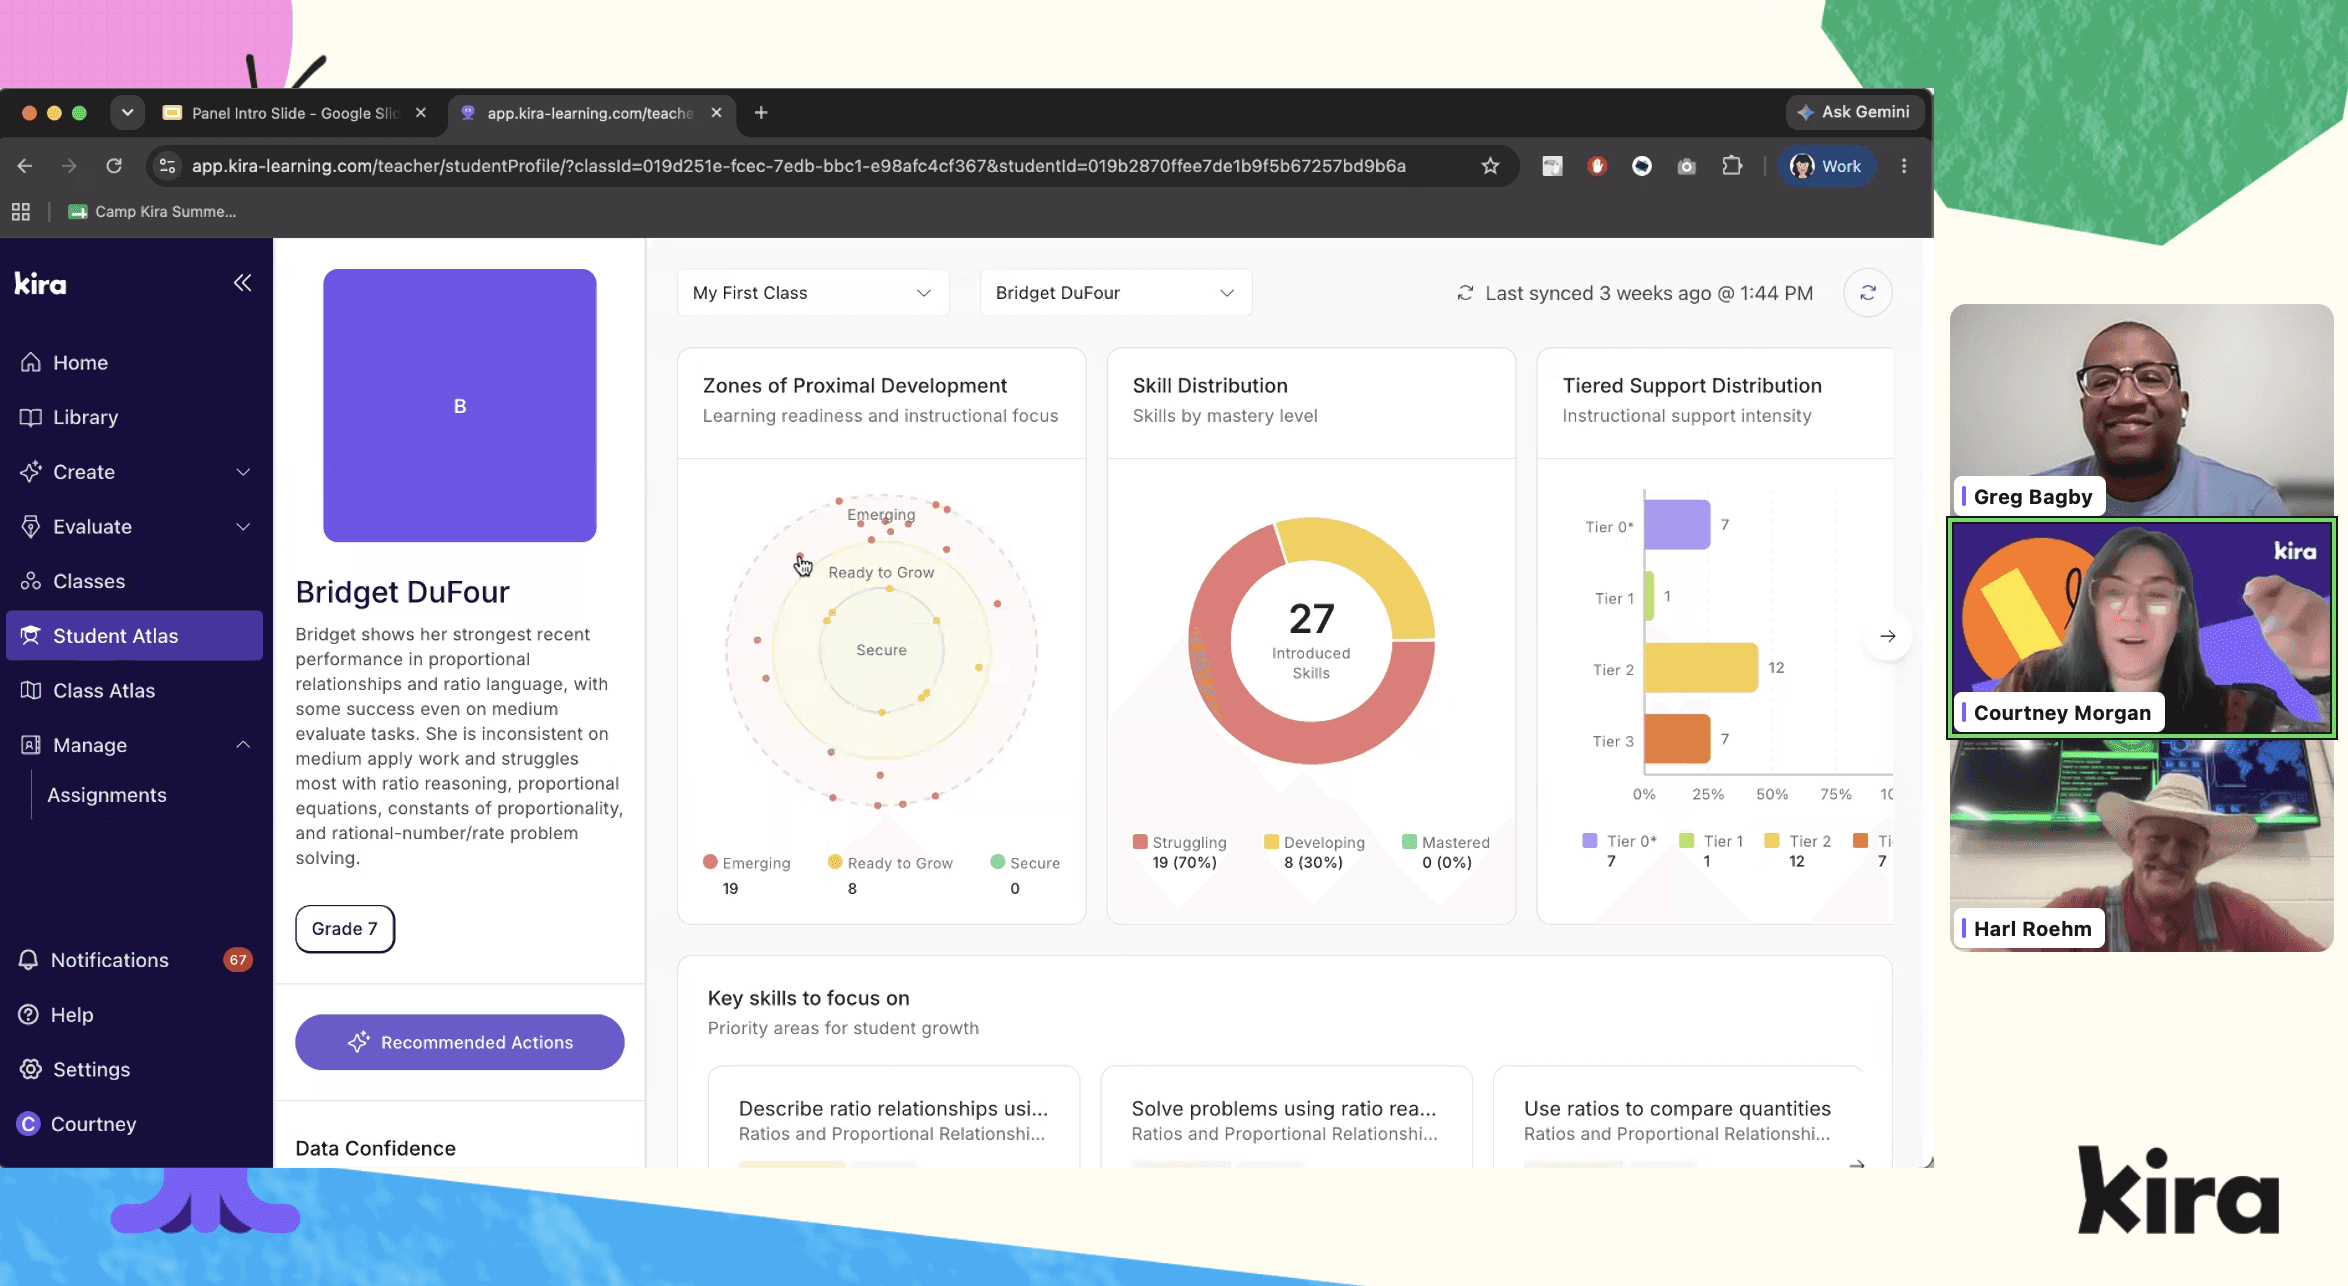
Task: Select Courtney Morgan video tile
Action: pos(2141,627)
